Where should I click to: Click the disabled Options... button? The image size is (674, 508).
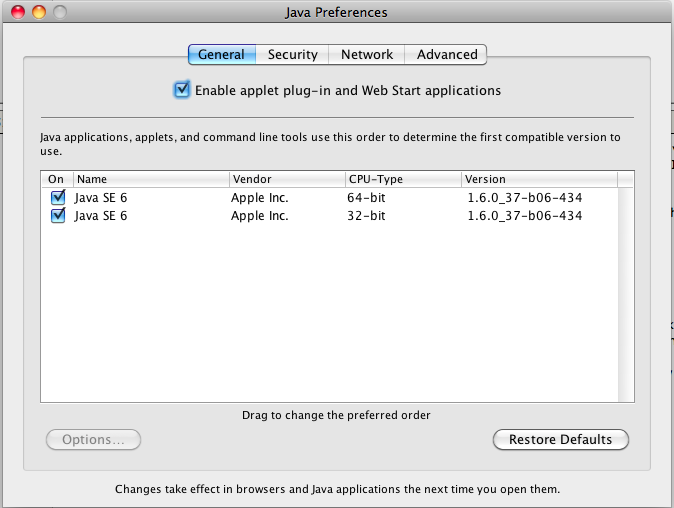[x=93, y=439]
